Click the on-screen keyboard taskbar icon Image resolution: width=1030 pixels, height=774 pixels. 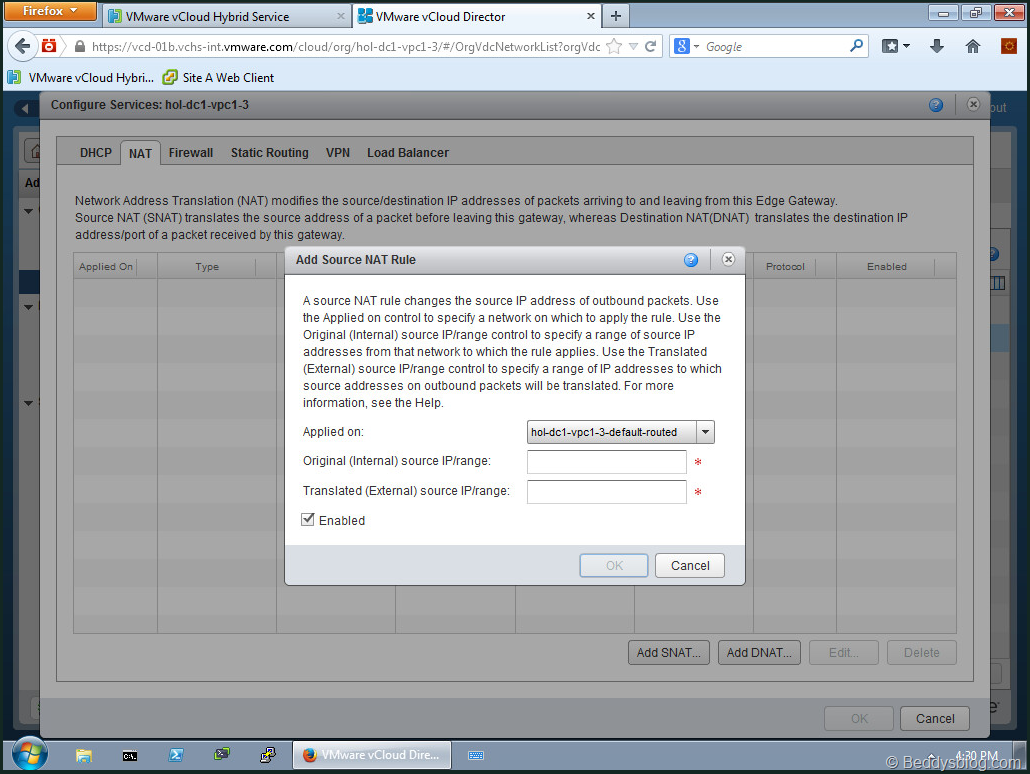[476, 756]
